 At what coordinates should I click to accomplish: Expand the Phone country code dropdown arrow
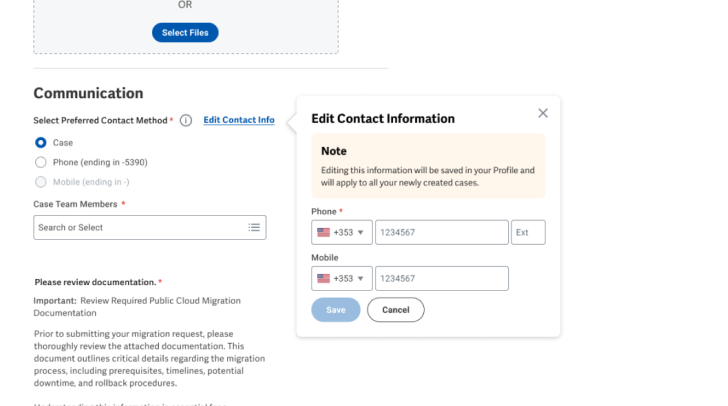[360, 233]
